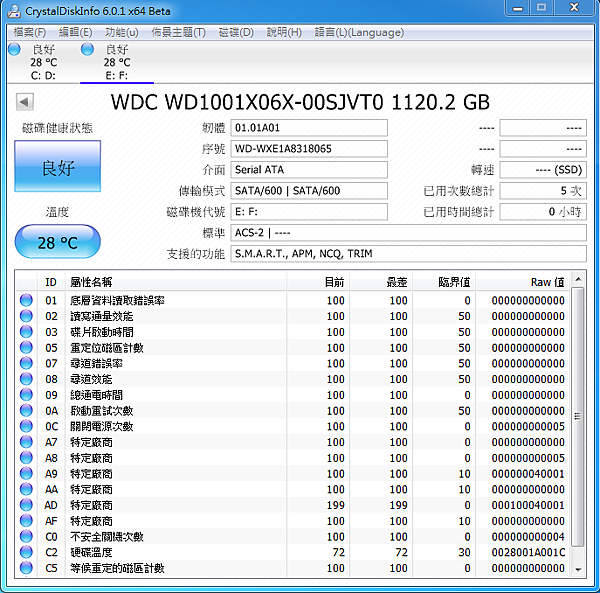
Task: Click status icon of attribute 08 row
Action: (x=26, y=379)
